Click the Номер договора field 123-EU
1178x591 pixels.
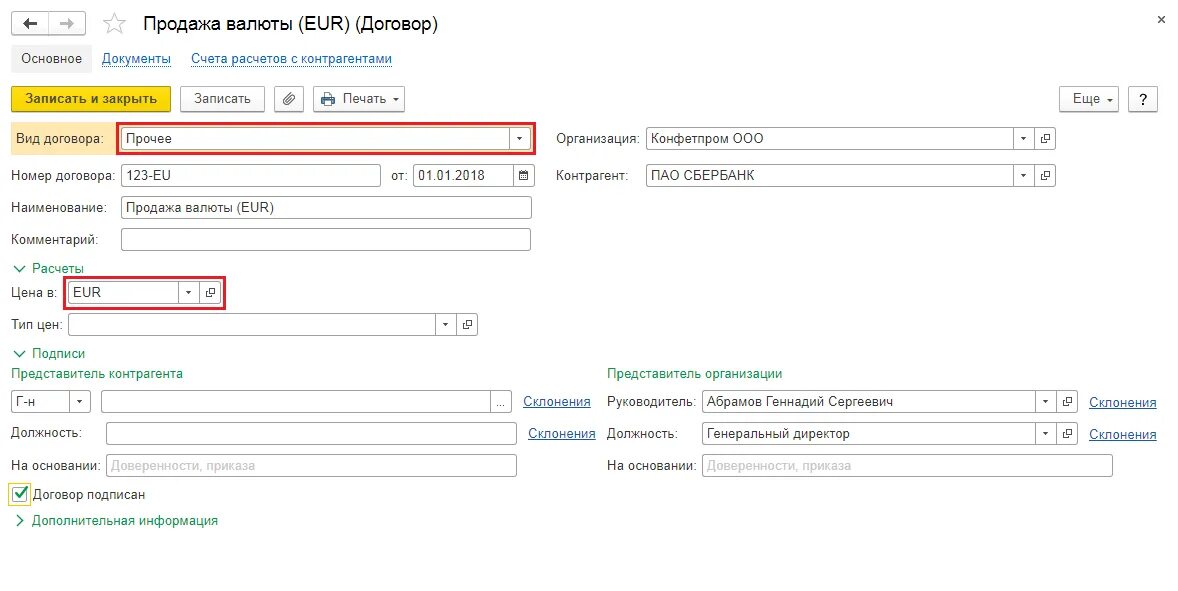pyautogui.click(x=251, y=176)
